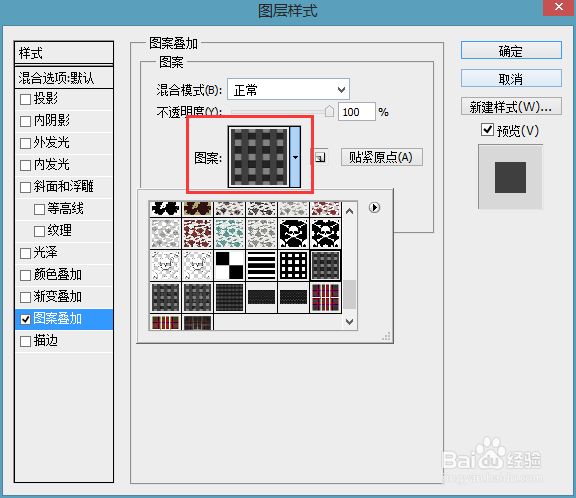Pick the solid black camouflage pattern in top row
The image size is (576, 498).
click(165, 209)
